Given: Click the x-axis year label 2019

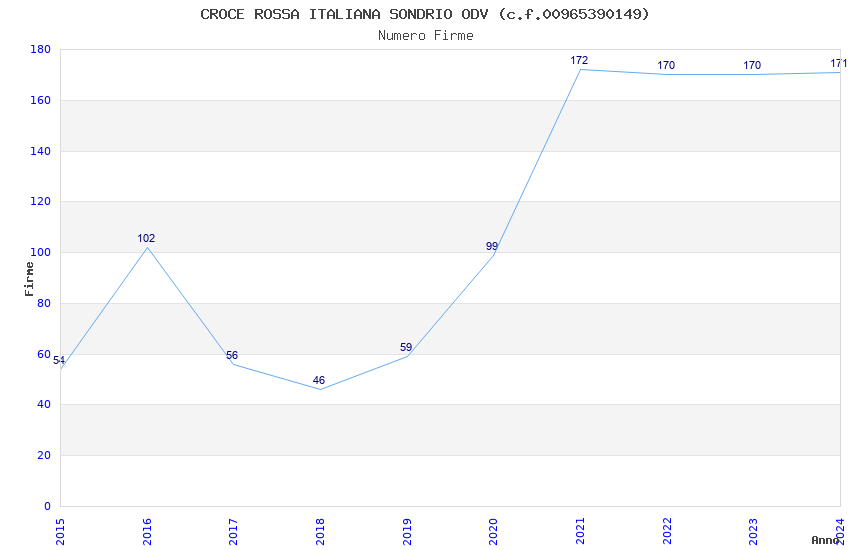Looking at the screenshot, I should coord(407,532).
